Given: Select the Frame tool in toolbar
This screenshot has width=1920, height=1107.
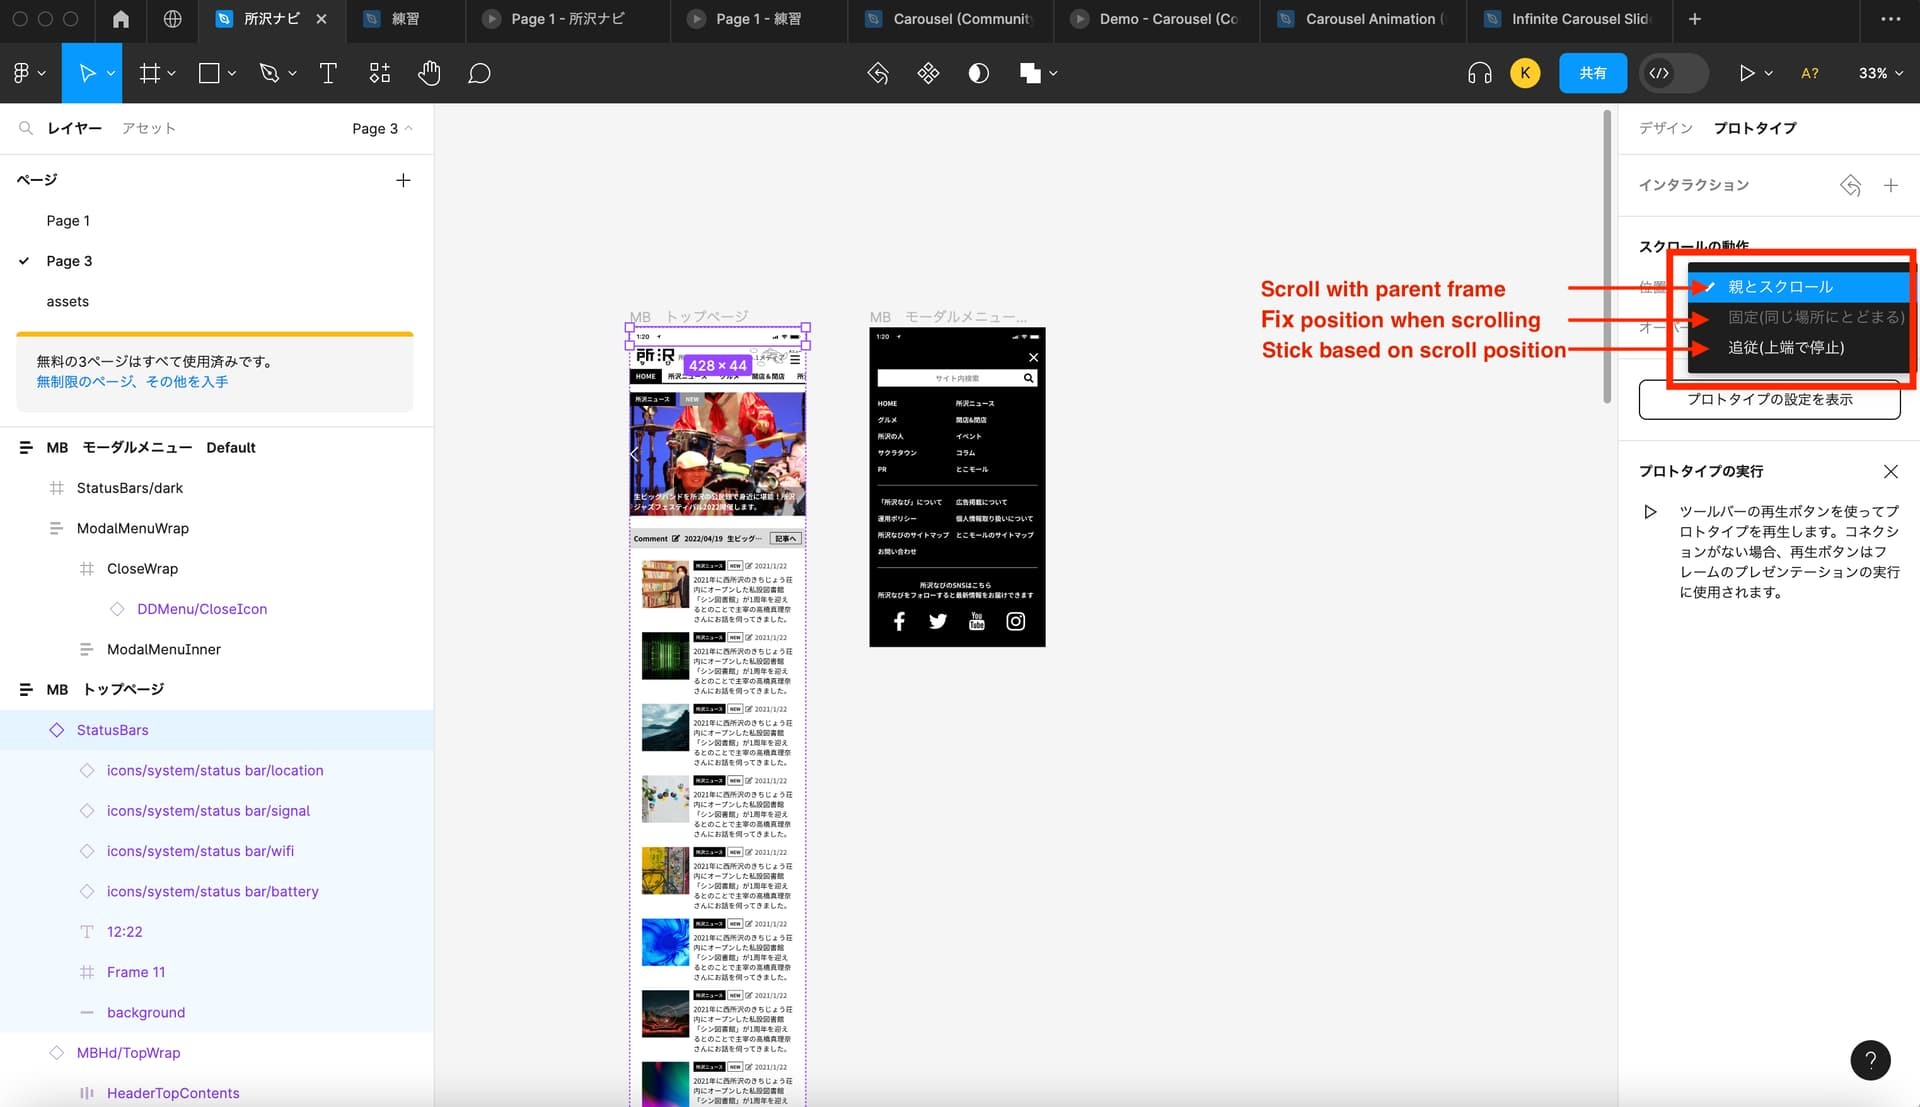Looking at the screenshot, I should (149, 73).
